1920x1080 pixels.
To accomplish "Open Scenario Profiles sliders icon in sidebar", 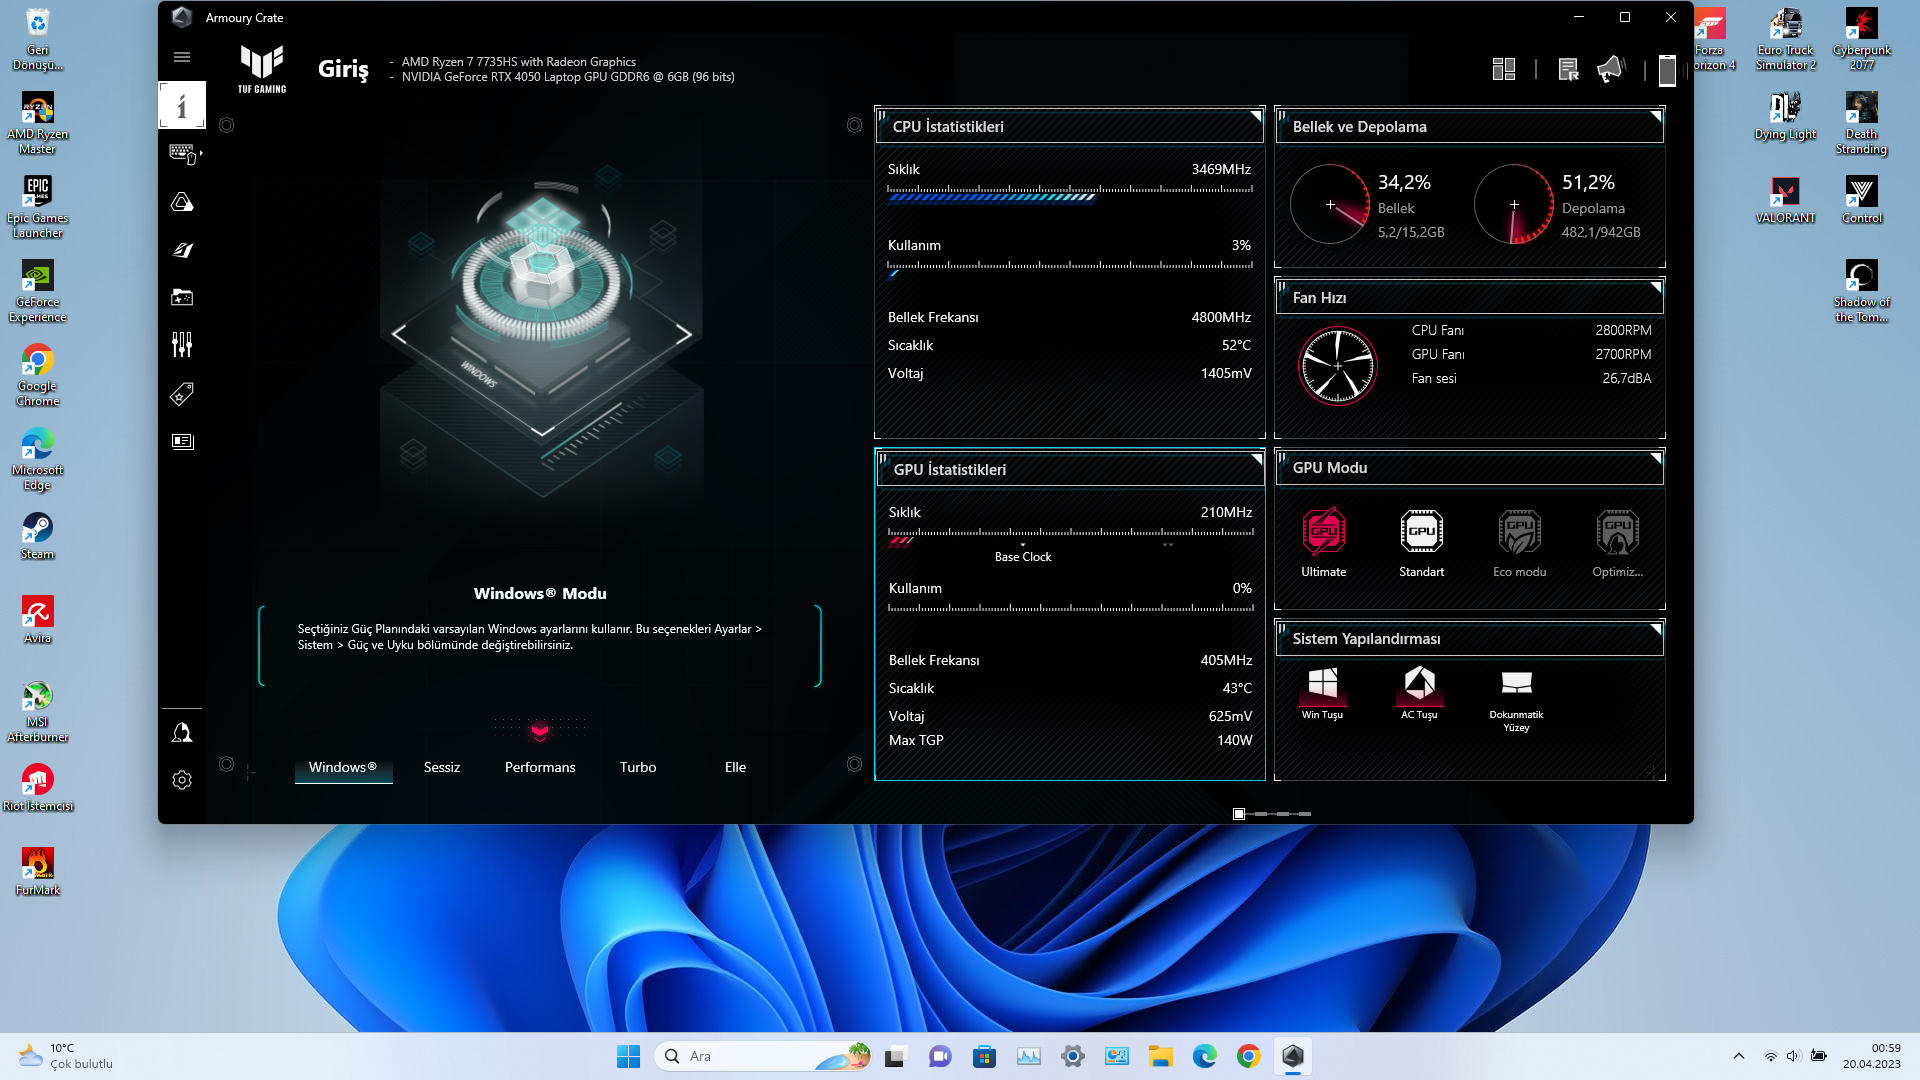I will [x=182, y=345].
